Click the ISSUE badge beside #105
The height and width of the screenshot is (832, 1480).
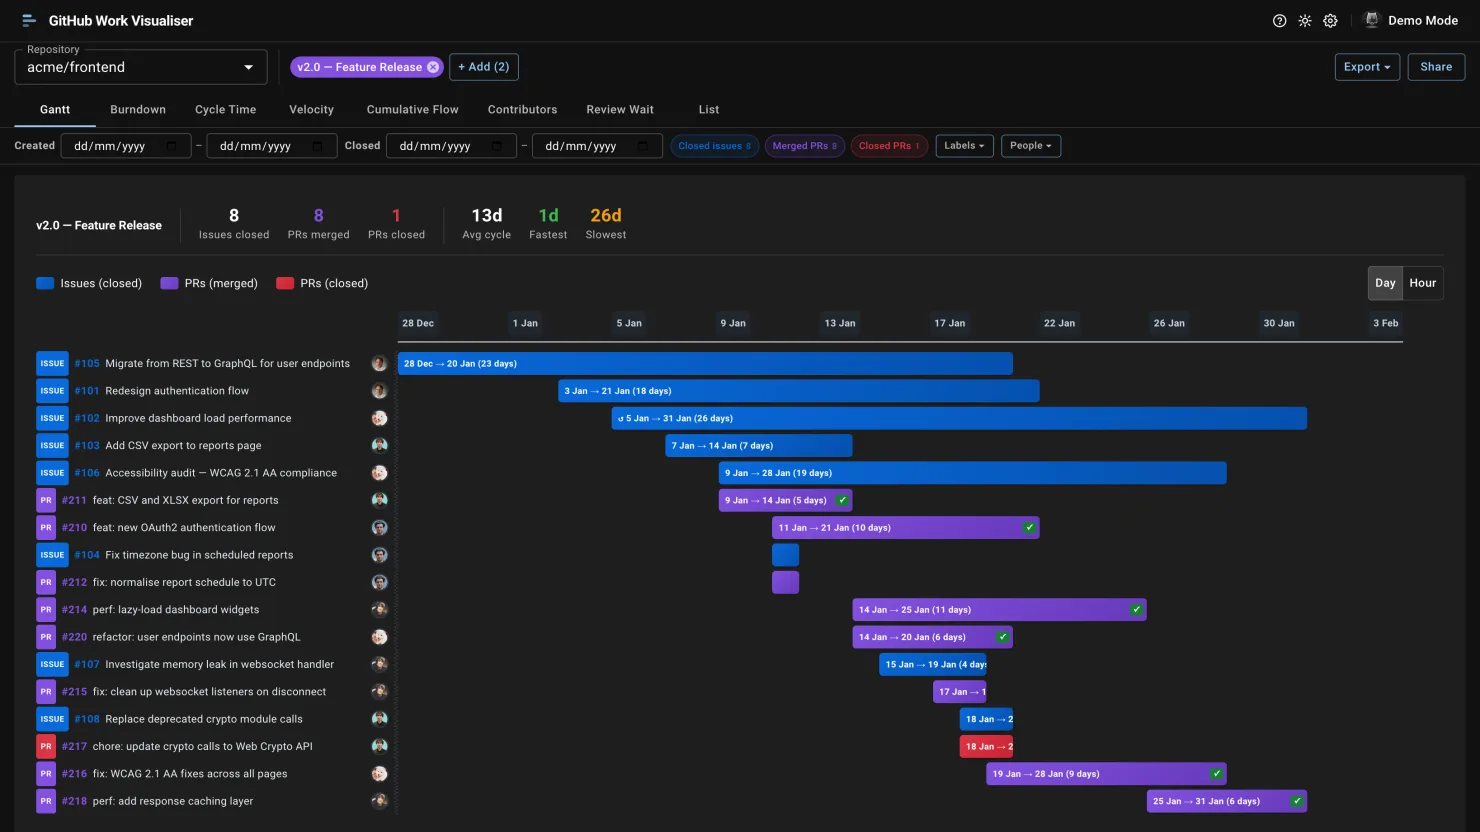click(x=51, y=363)
